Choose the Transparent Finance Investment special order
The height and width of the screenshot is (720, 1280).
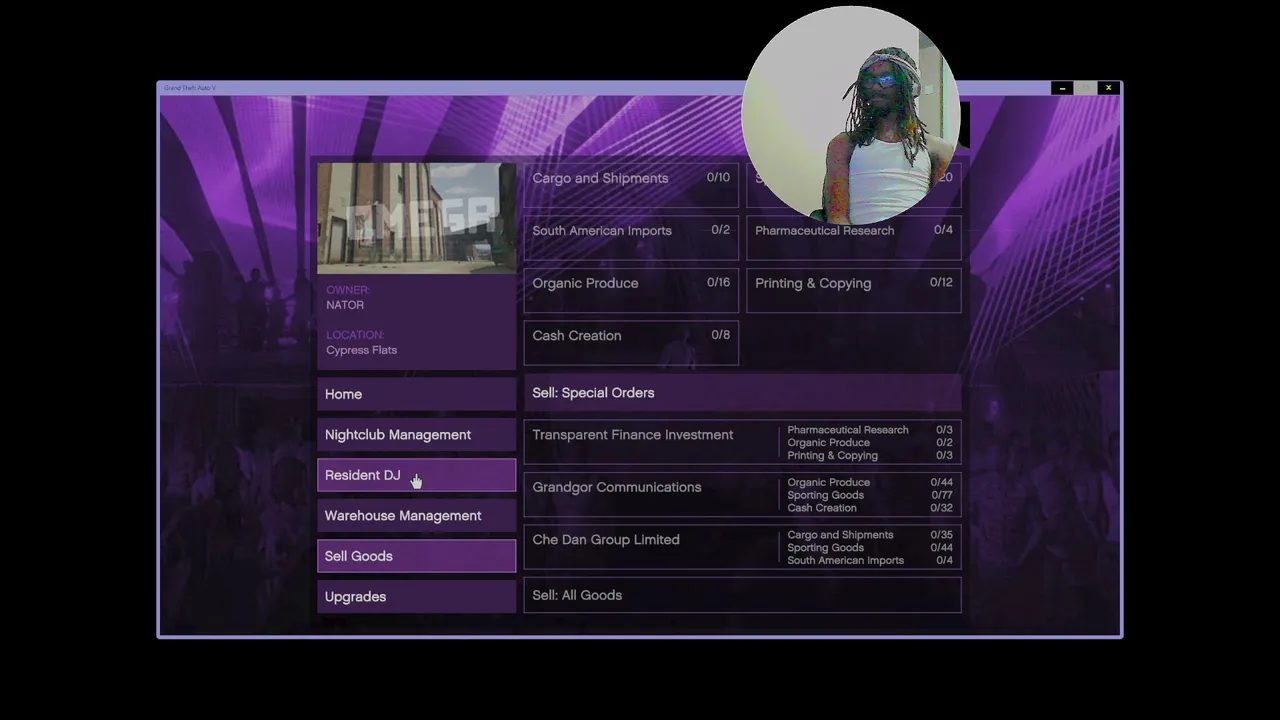(742, 442)
